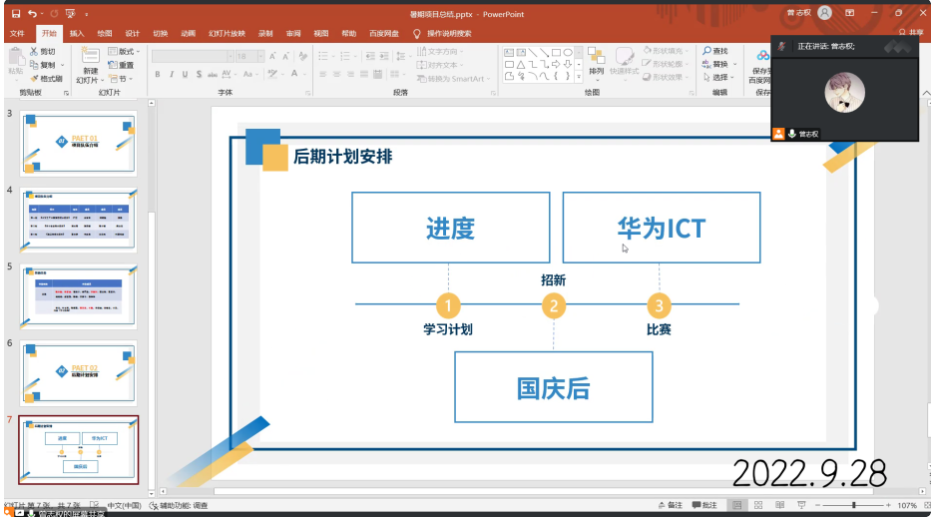Open the Section (节) dropdown

(123, 78)
